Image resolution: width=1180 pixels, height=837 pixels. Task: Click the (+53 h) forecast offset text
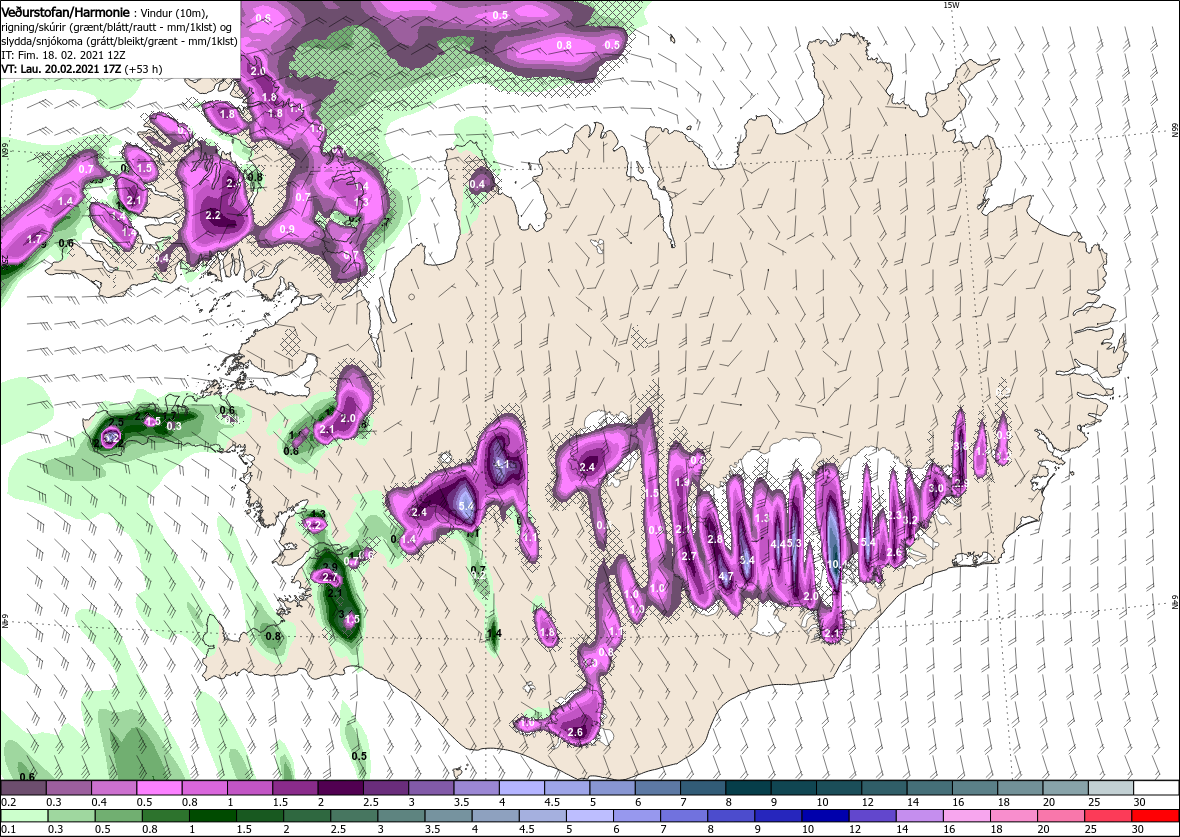[144, 68]
